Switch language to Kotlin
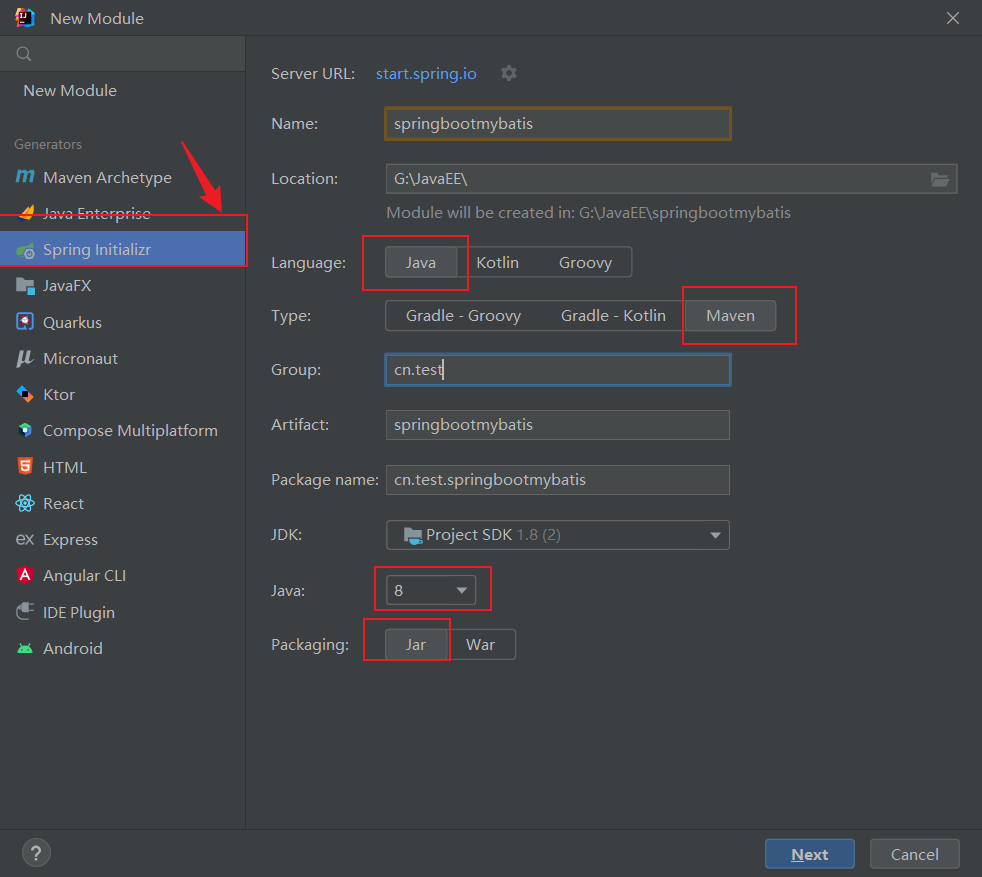 [x=497, y=262]
